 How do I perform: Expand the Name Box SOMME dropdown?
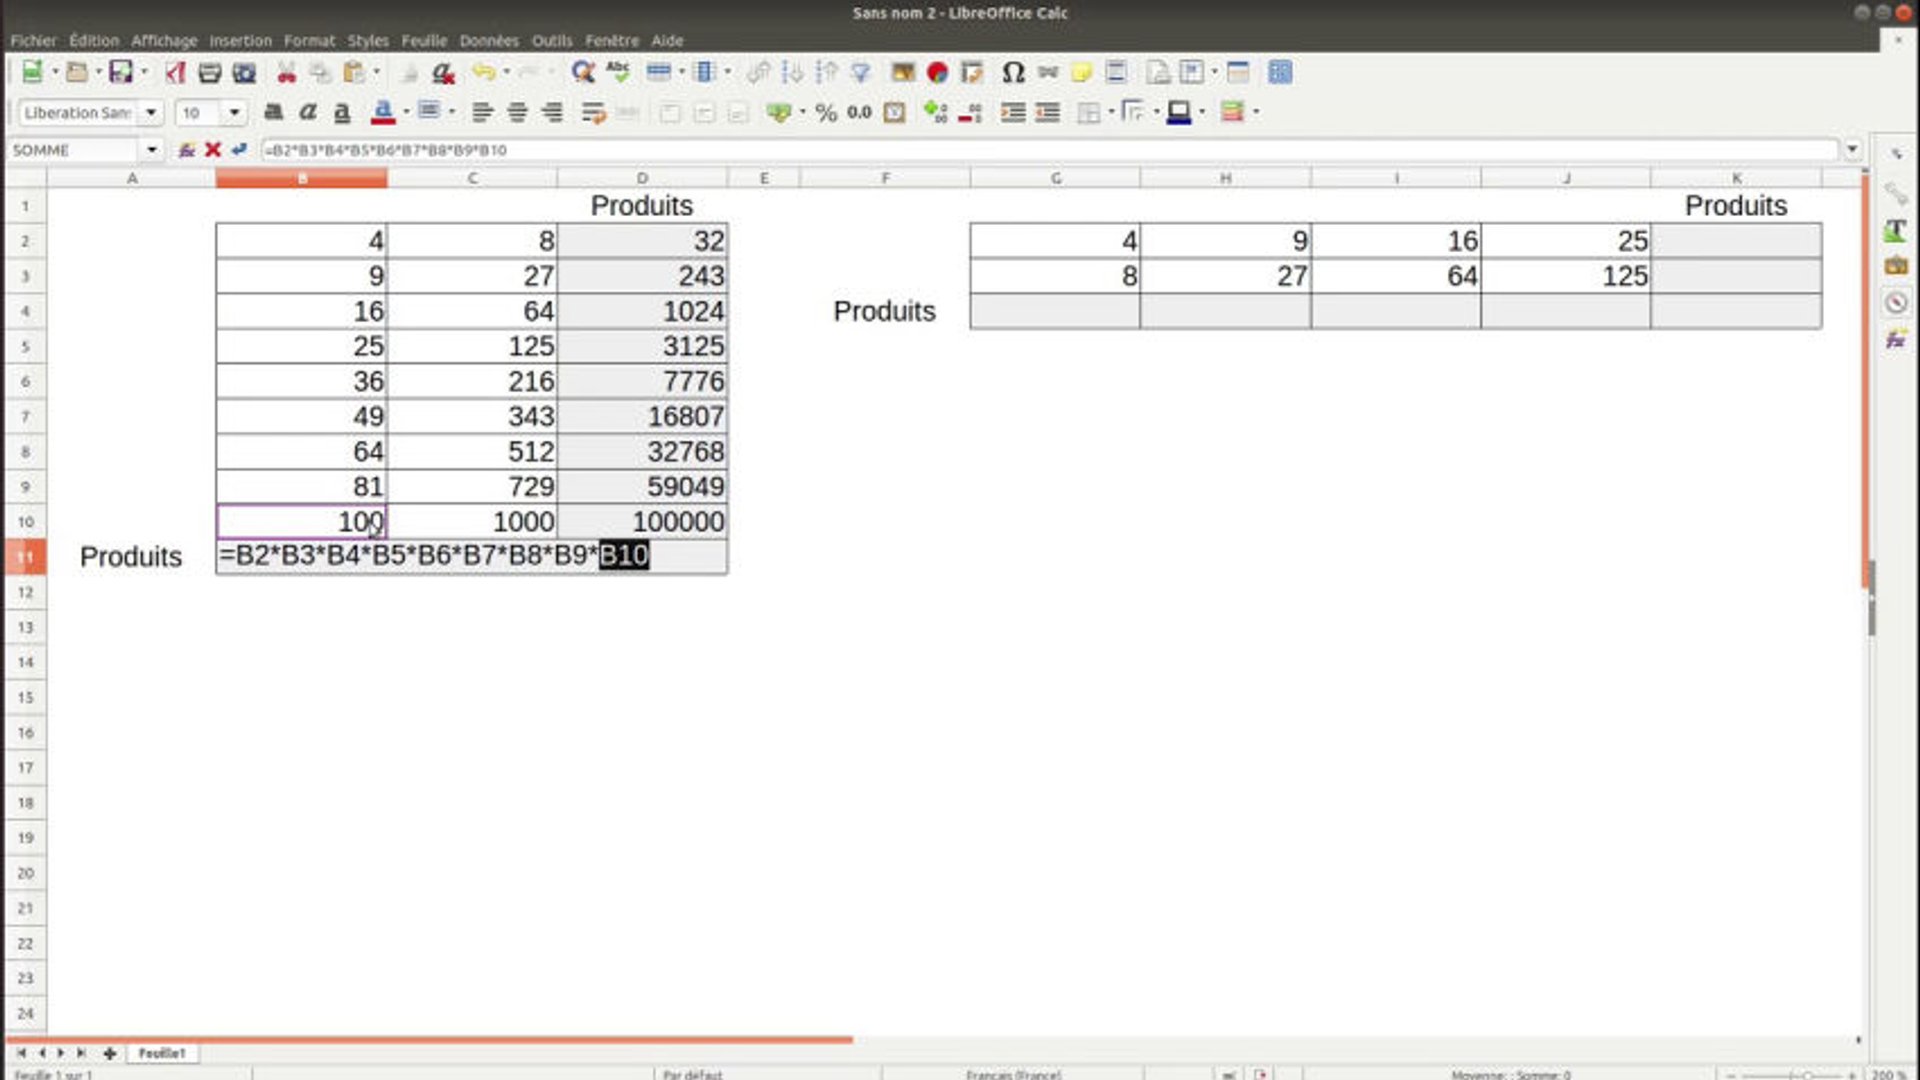tap(152, 150)
